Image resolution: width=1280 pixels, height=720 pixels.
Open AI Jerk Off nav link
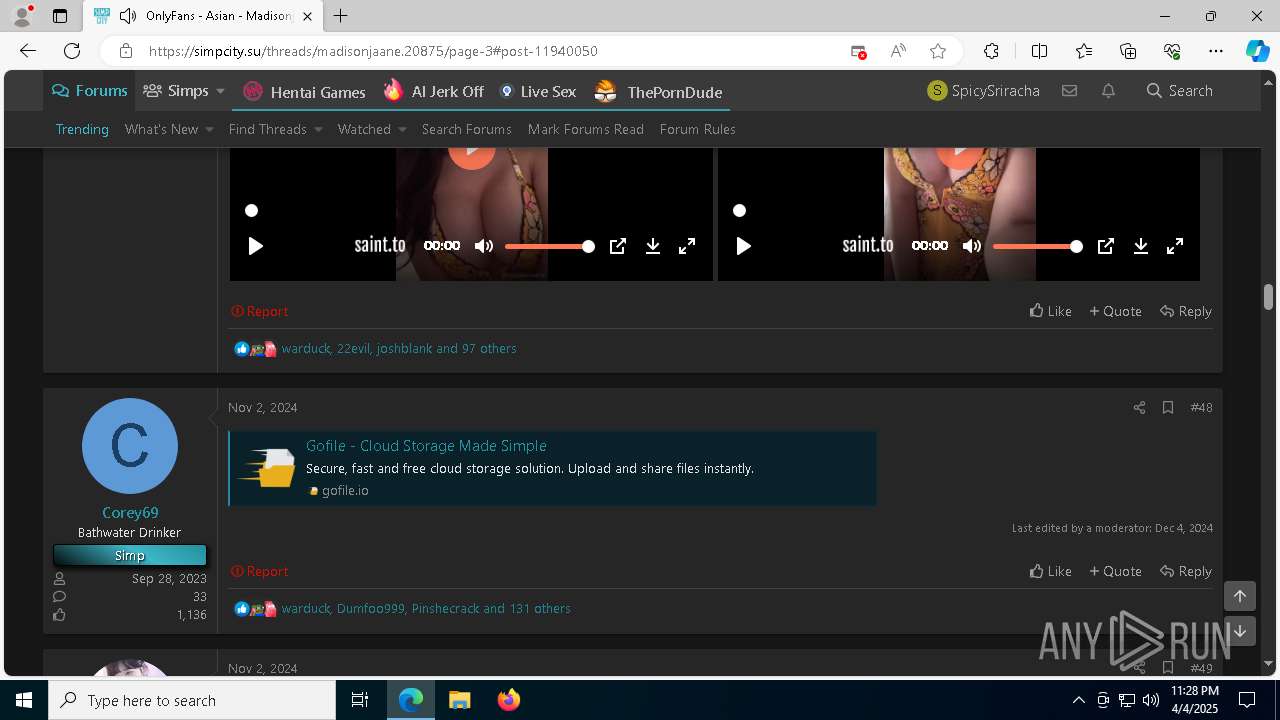tap(434, 92)
